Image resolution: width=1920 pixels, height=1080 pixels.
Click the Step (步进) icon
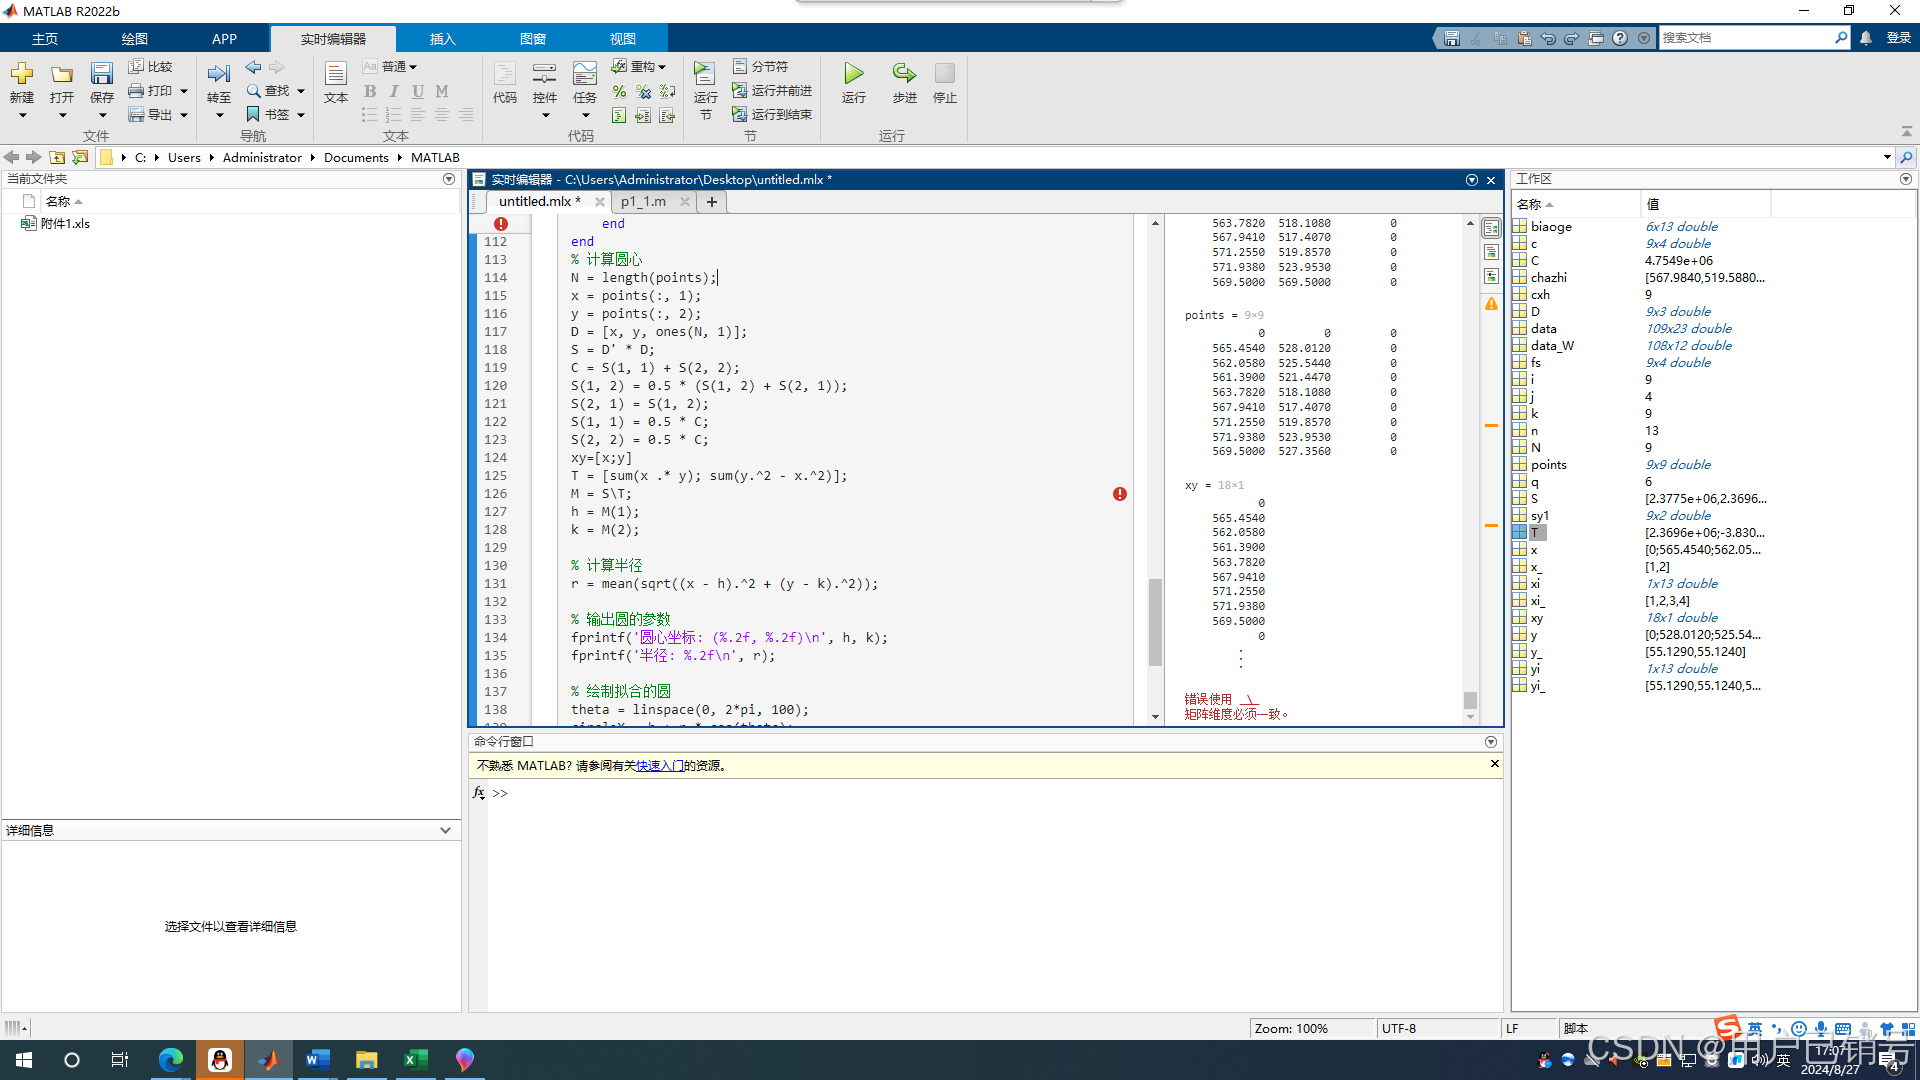coord(904,74)
